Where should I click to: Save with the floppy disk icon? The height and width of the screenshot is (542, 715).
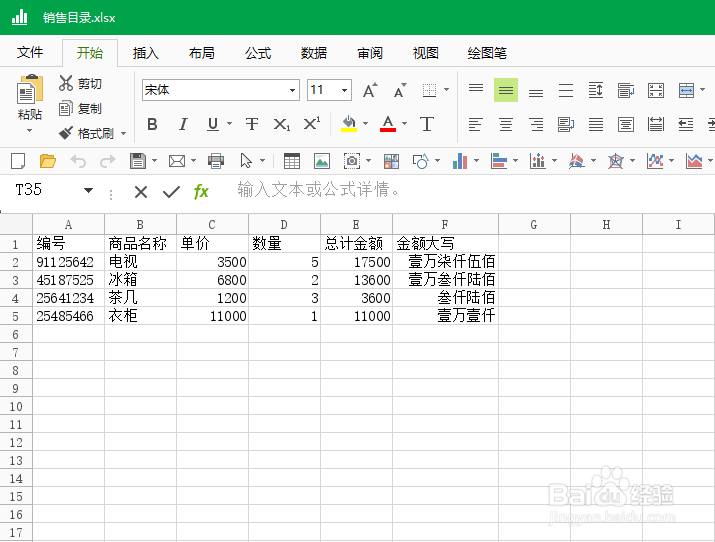pos(138,161)
